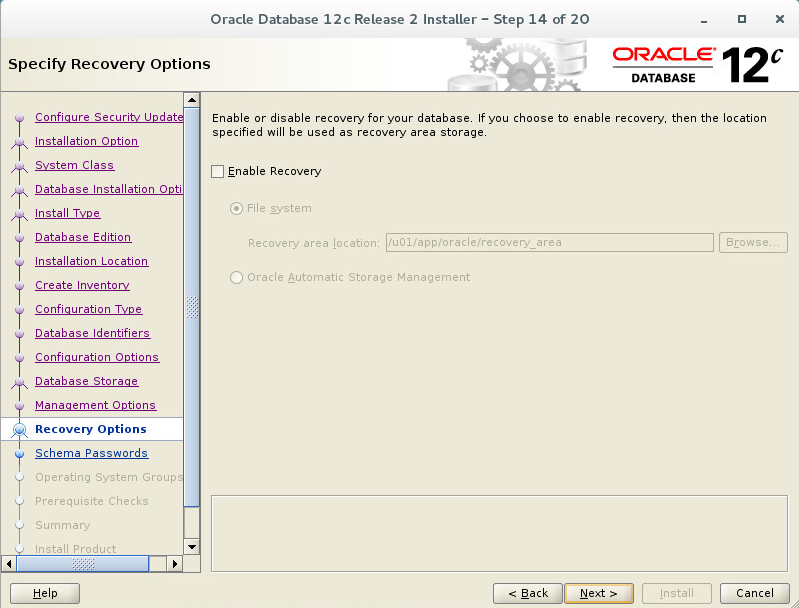Click the Installation Option step marker icon
799x608 pixels.
19,142
